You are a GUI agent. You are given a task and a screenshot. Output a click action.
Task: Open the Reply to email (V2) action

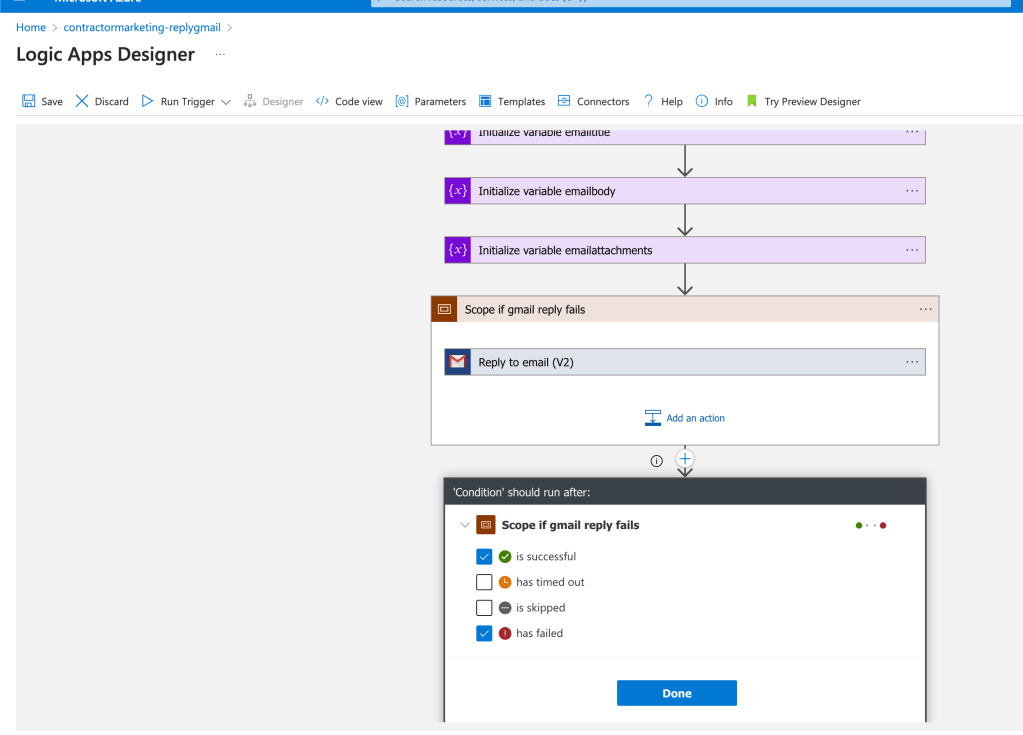click(x=685, y=362)
